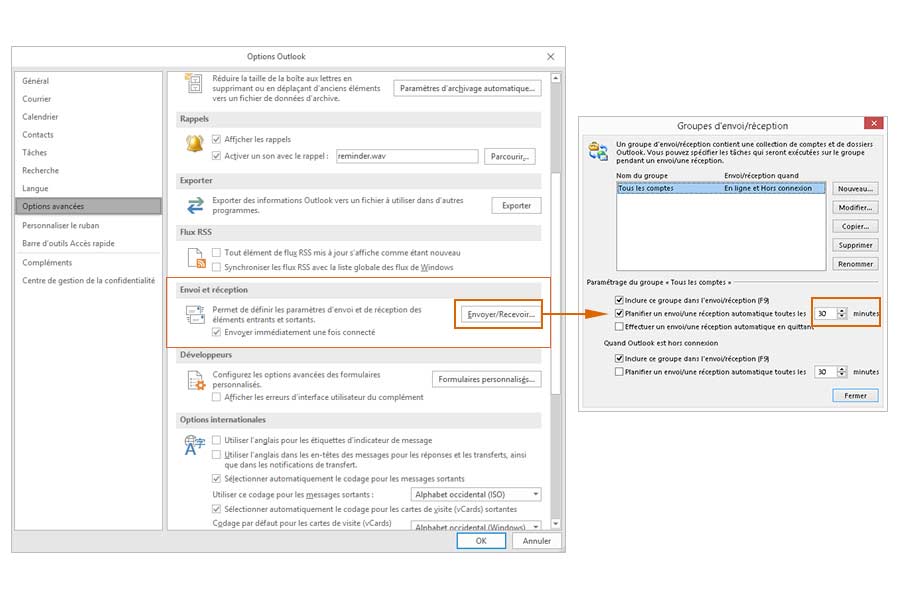Toggle online Planifier un envoi automatique checkbox
The width and height of the screenshot is (900, 600).
619,313
